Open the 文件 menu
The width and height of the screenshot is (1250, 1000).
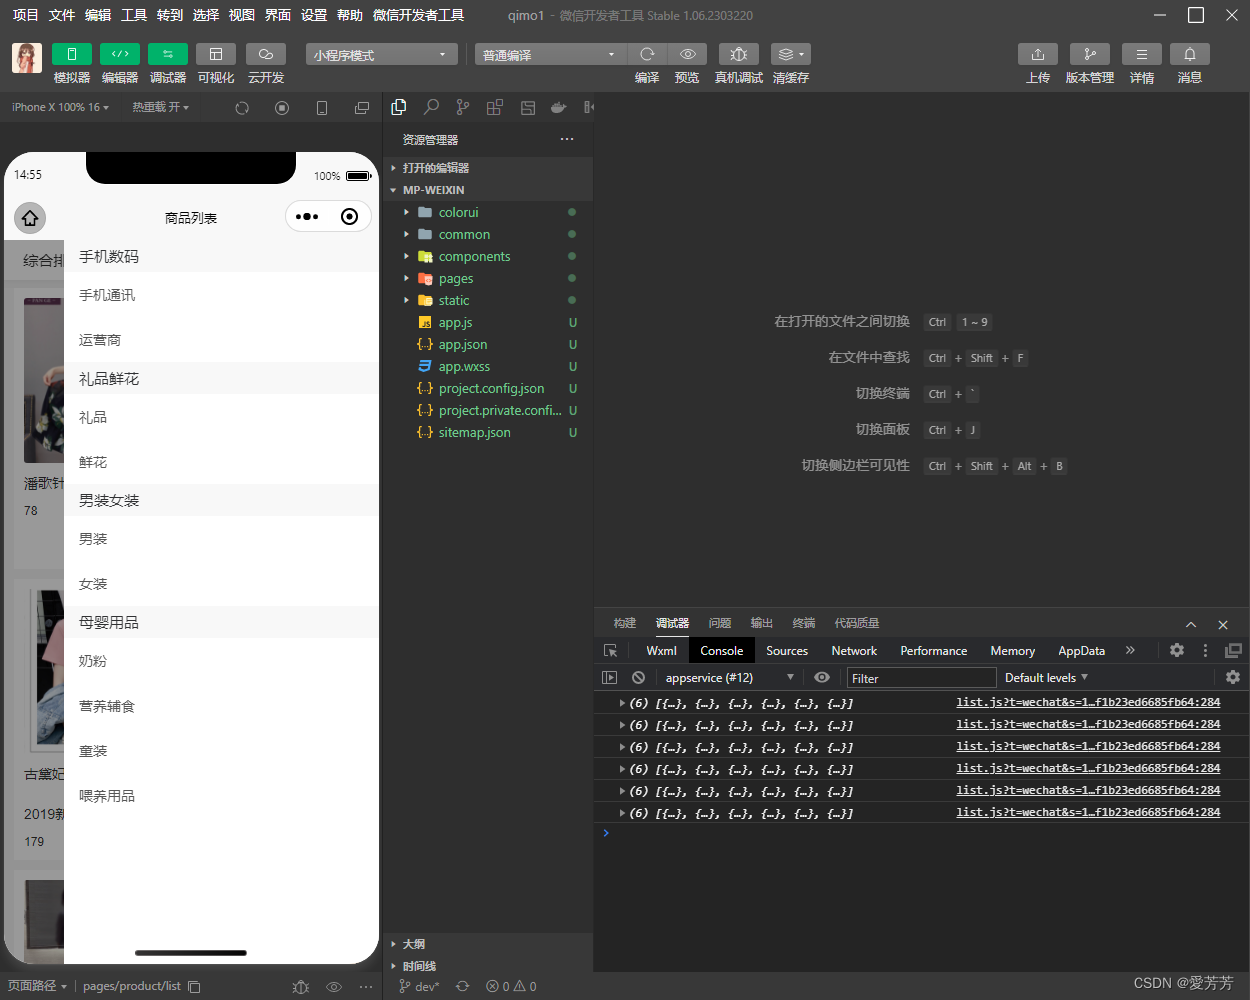tap(62, 15)
